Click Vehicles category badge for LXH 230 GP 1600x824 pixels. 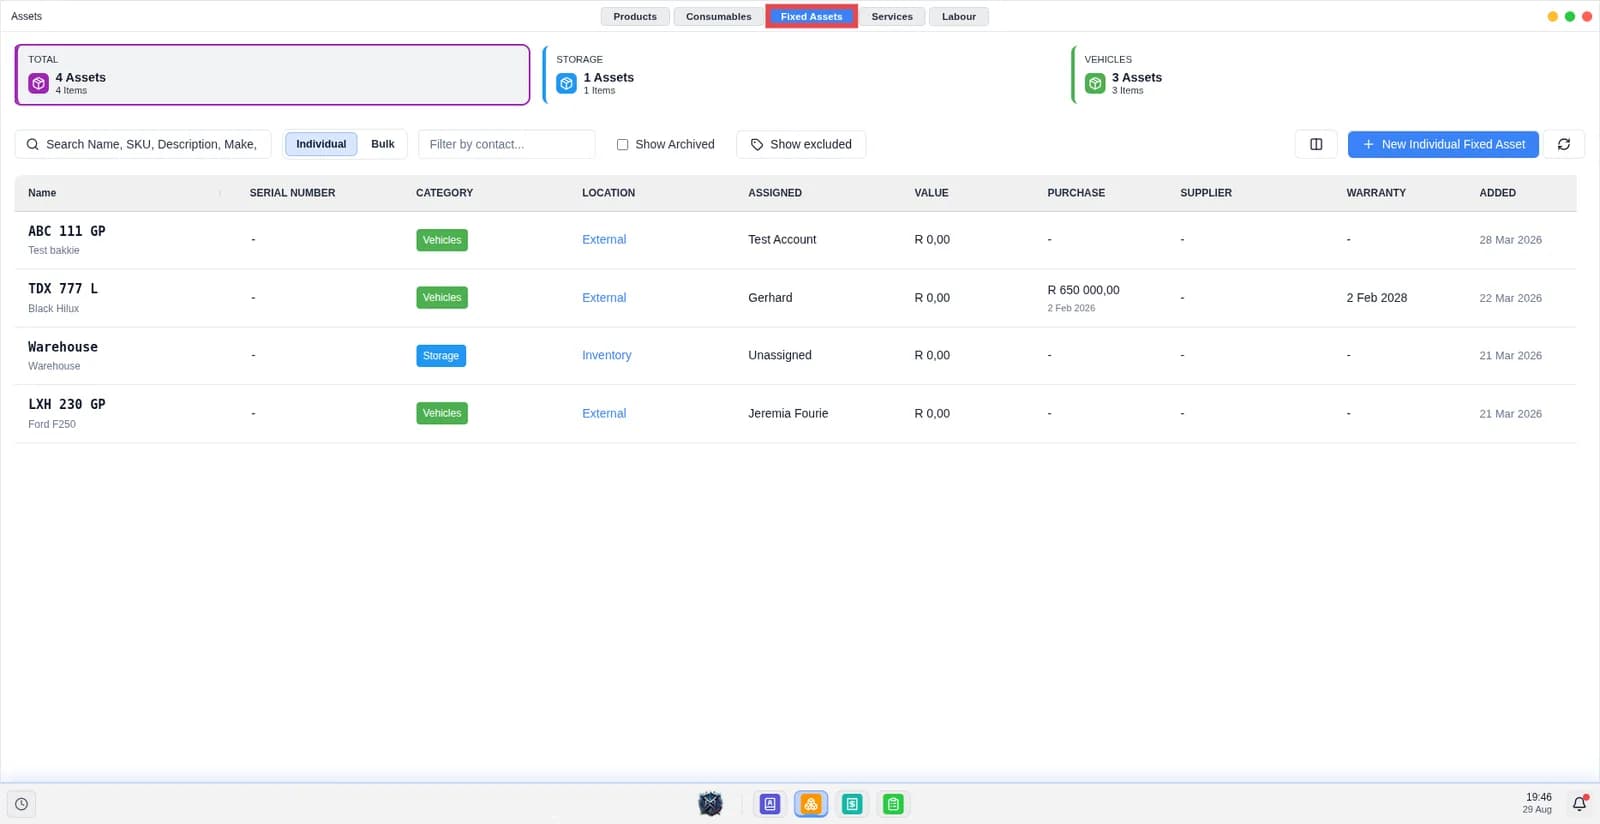pos(442,413)
